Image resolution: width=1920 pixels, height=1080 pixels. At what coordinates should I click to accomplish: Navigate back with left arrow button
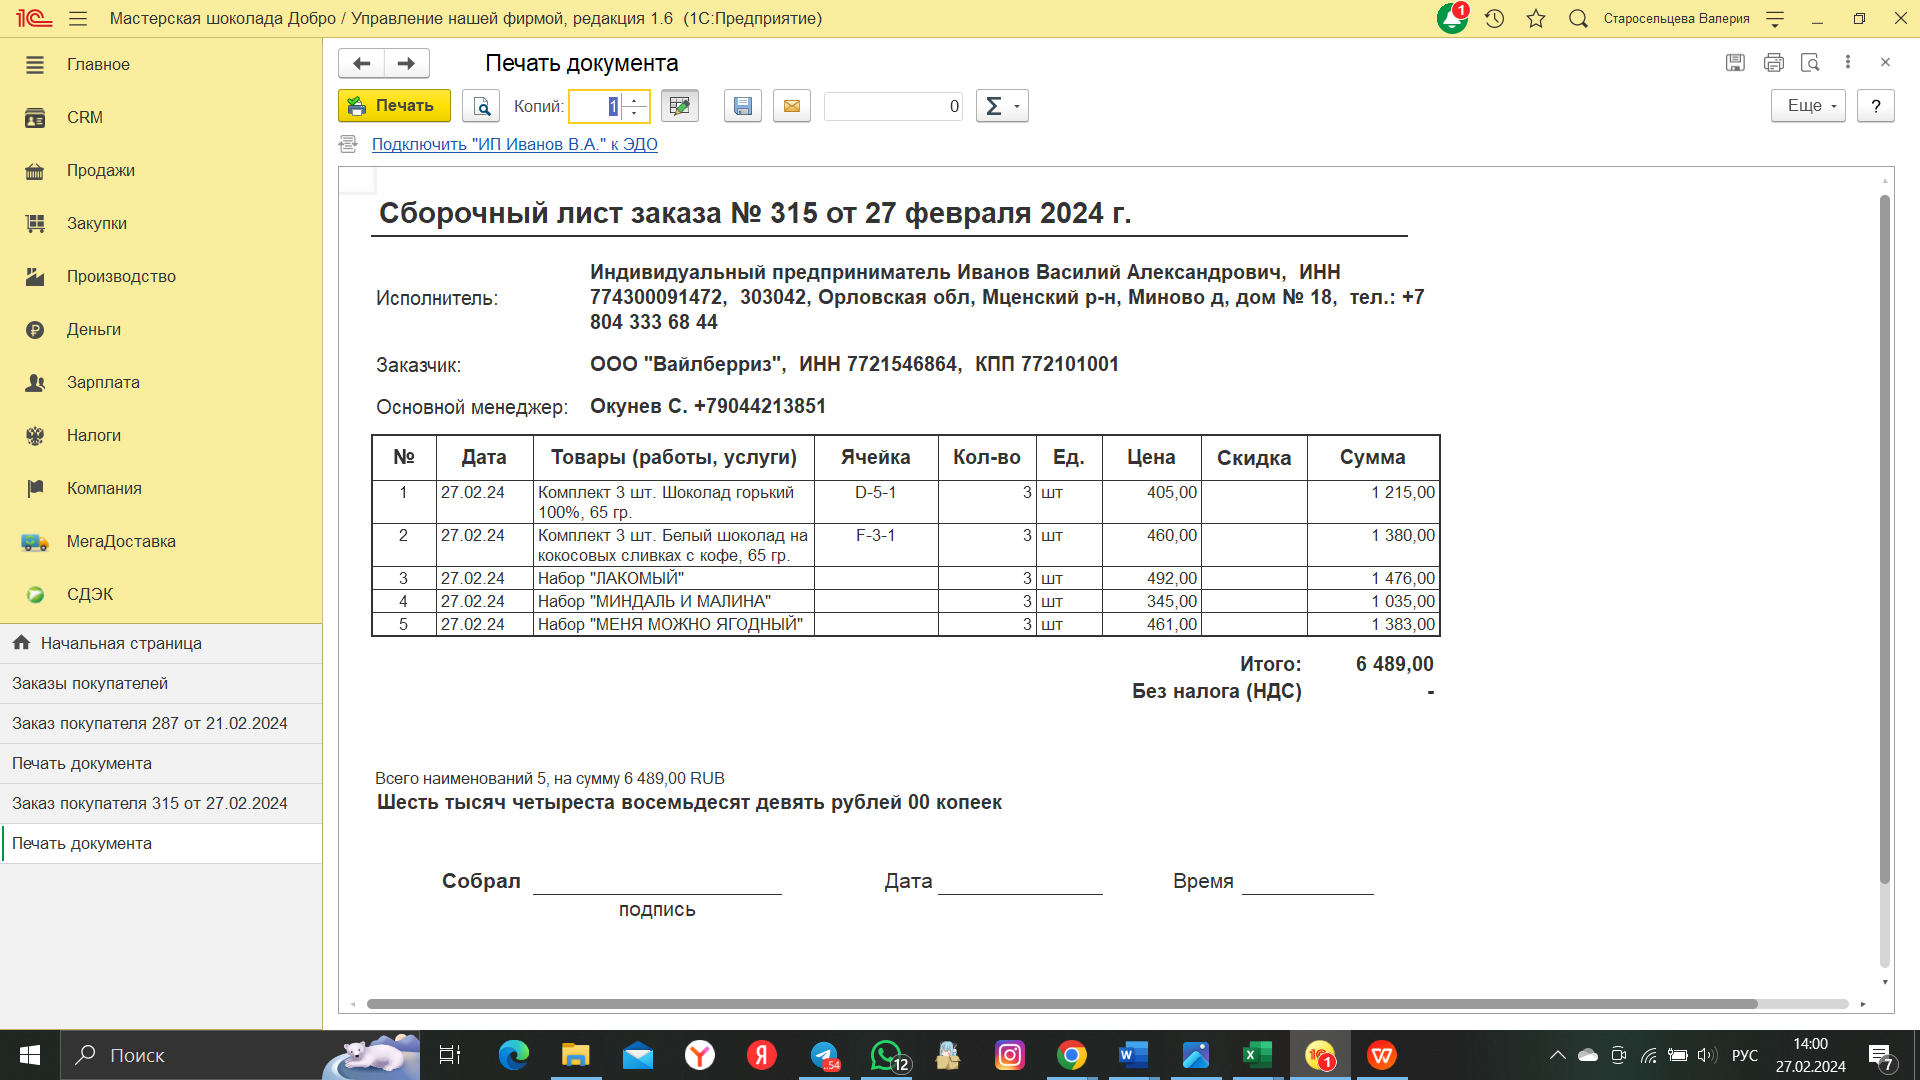(x=361, y=63)
